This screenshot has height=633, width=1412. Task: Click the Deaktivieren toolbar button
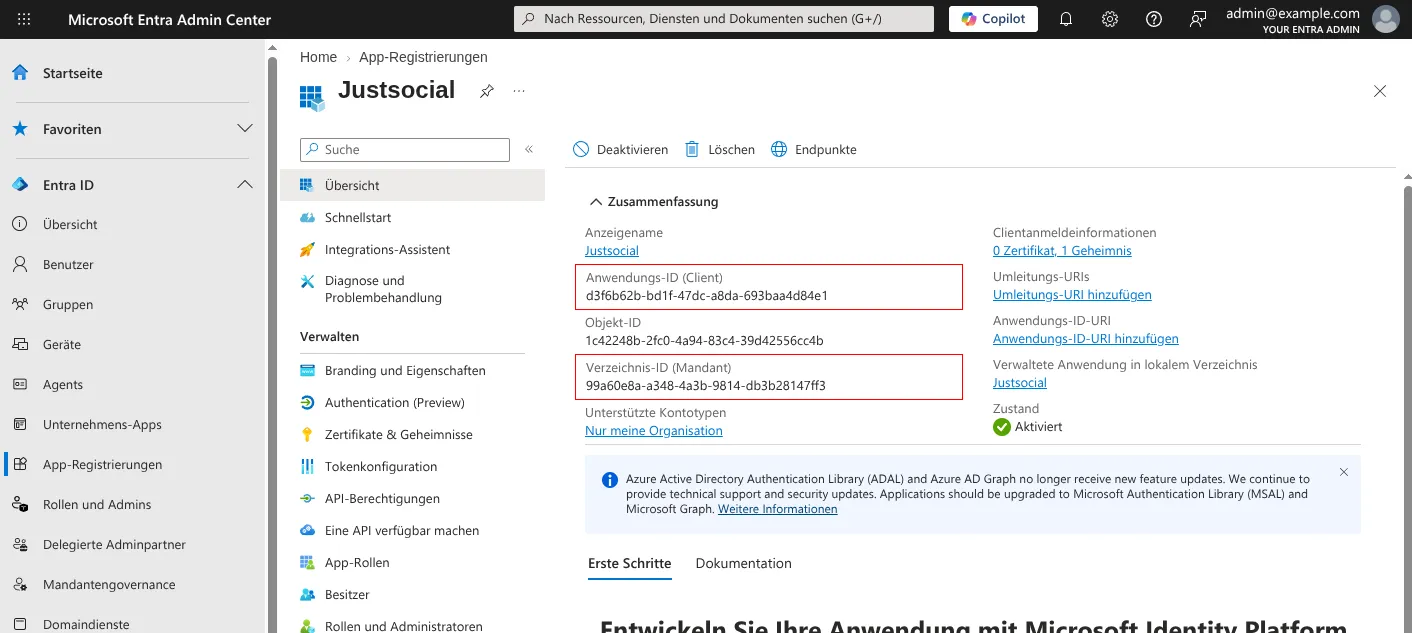tap(620, 149)
